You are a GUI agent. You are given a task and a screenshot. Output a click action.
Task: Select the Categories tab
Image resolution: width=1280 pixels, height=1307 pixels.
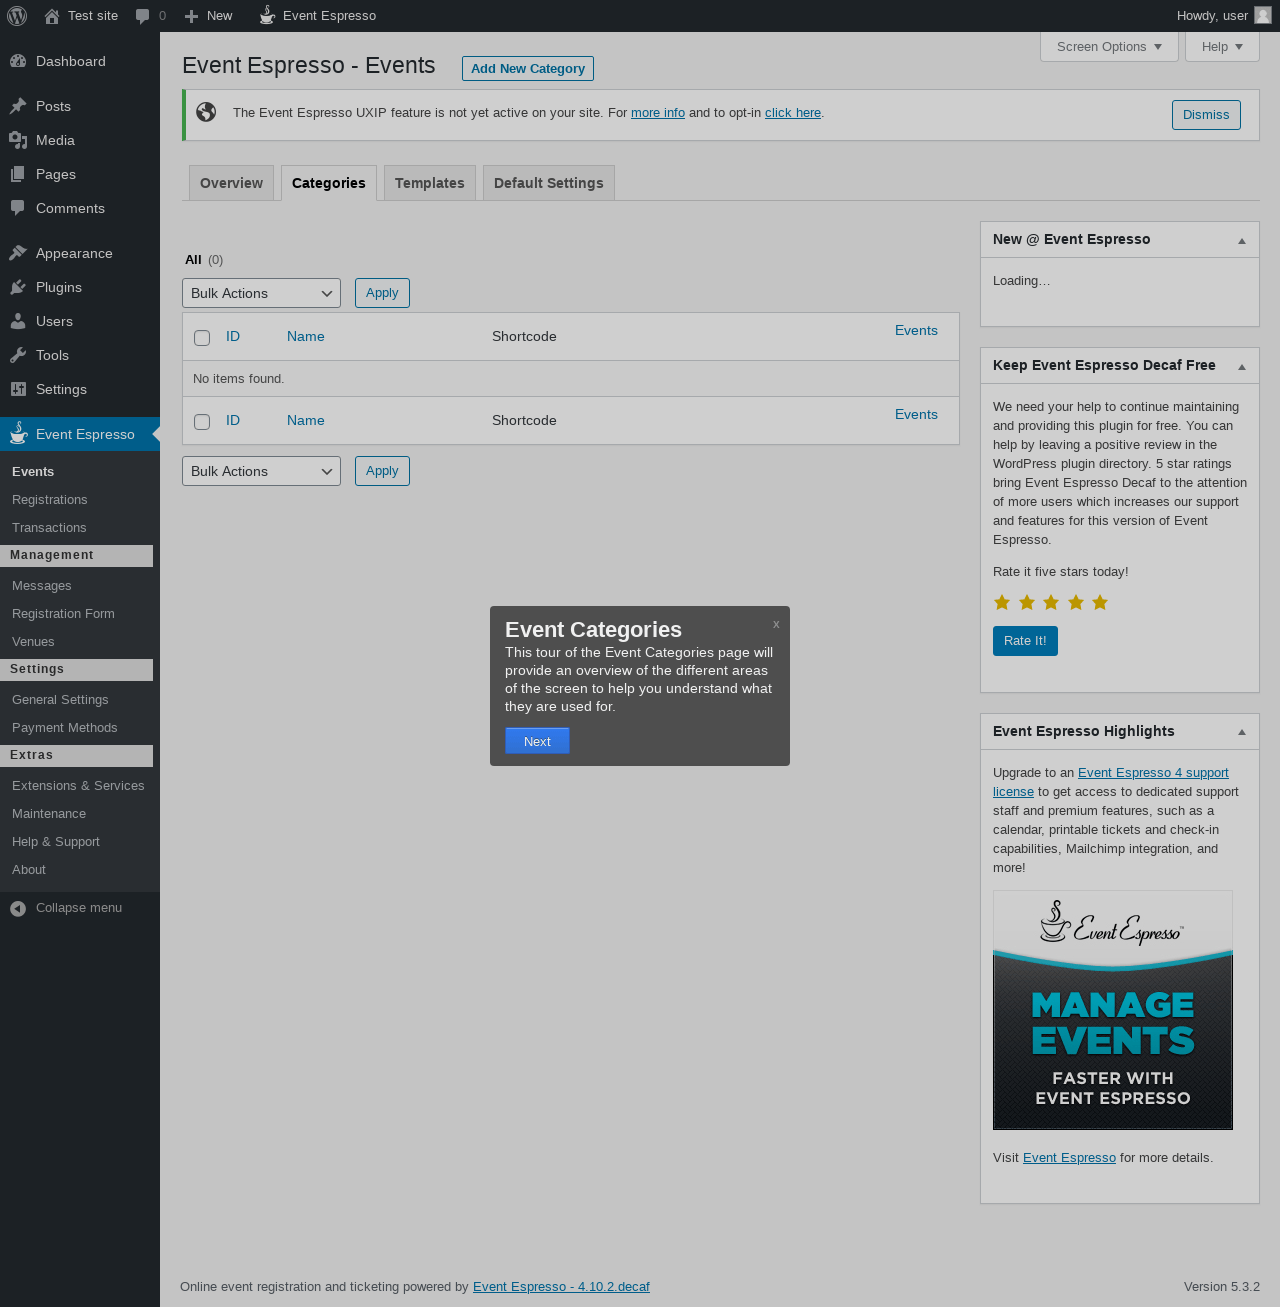click(329, 183)
